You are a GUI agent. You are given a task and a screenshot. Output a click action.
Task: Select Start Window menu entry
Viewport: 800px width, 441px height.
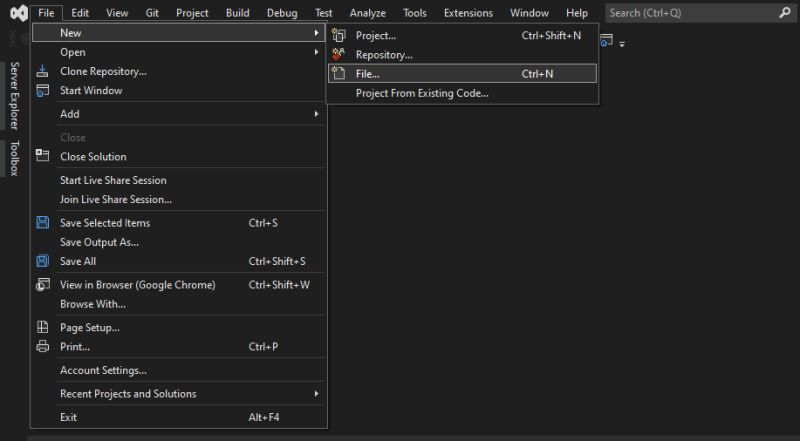click(x=179, y=90)
